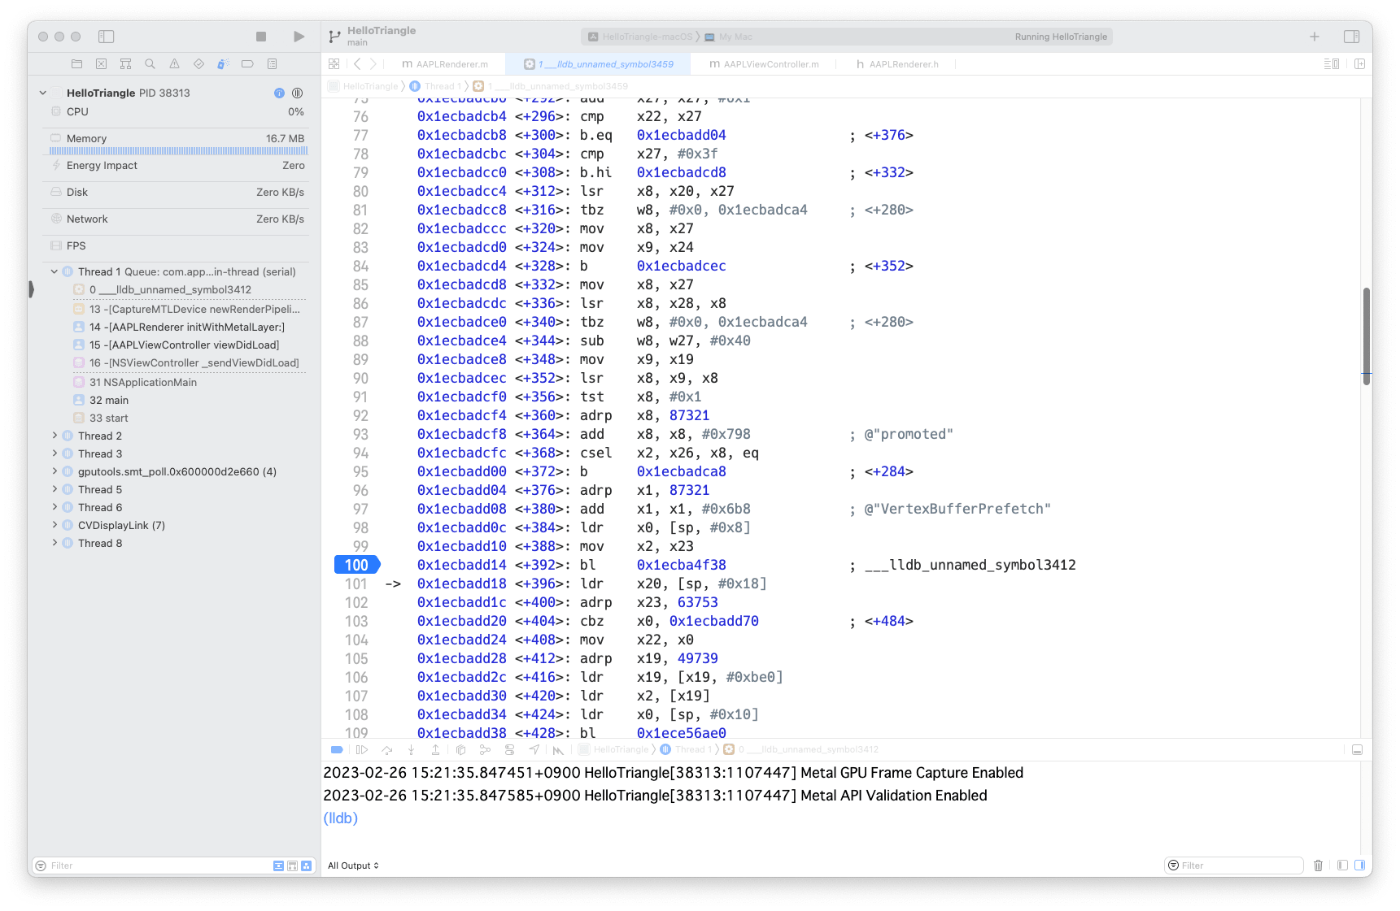Image resolution: width=1400 pixels, height=911 pixels.
Task: Click the Run play button
Action: [298, 36]
